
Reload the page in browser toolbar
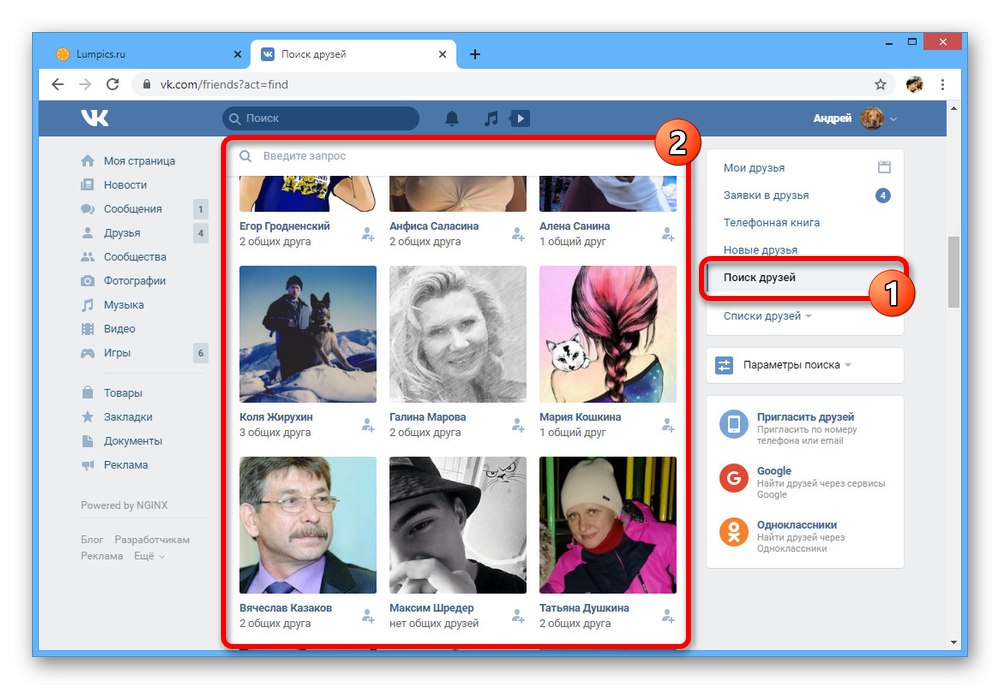click(112, 84)
